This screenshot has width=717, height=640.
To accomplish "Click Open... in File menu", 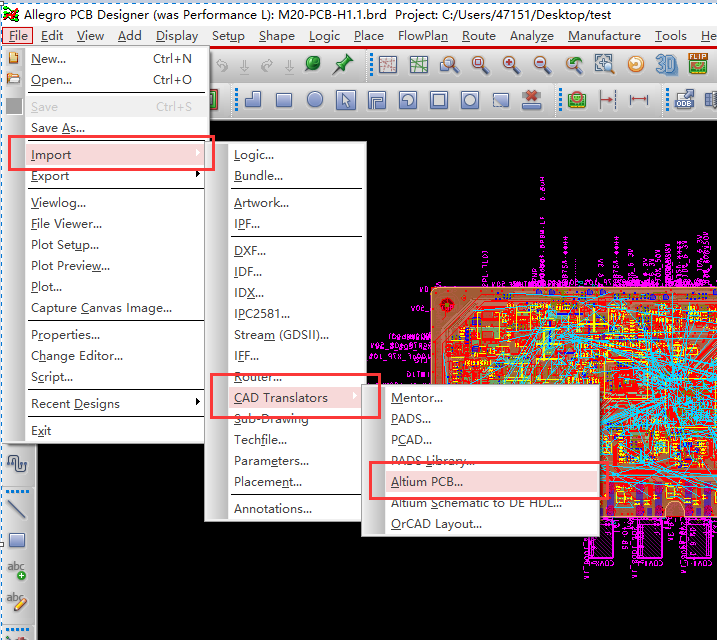I will [x=115, y=80].
